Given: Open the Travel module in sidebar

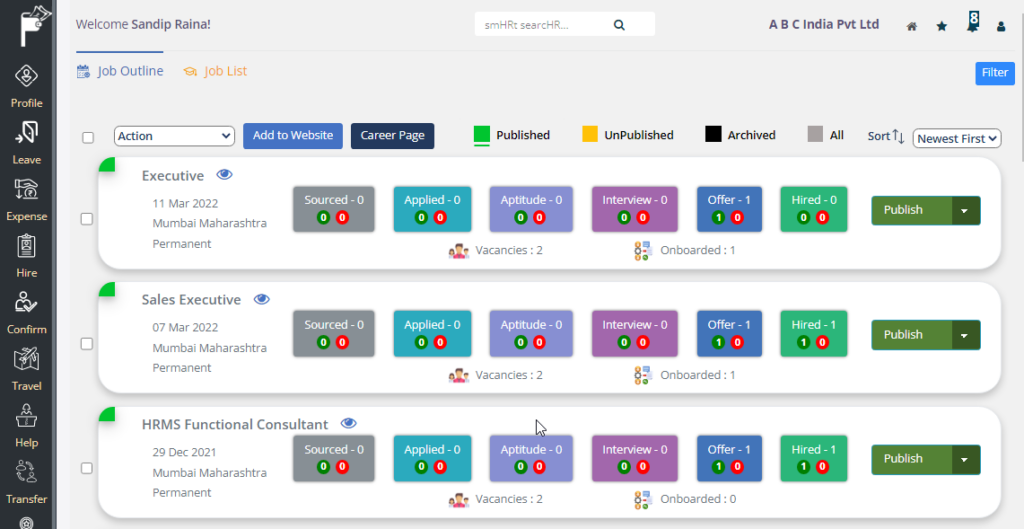Looking at the screenshot, I should (26, 369).
